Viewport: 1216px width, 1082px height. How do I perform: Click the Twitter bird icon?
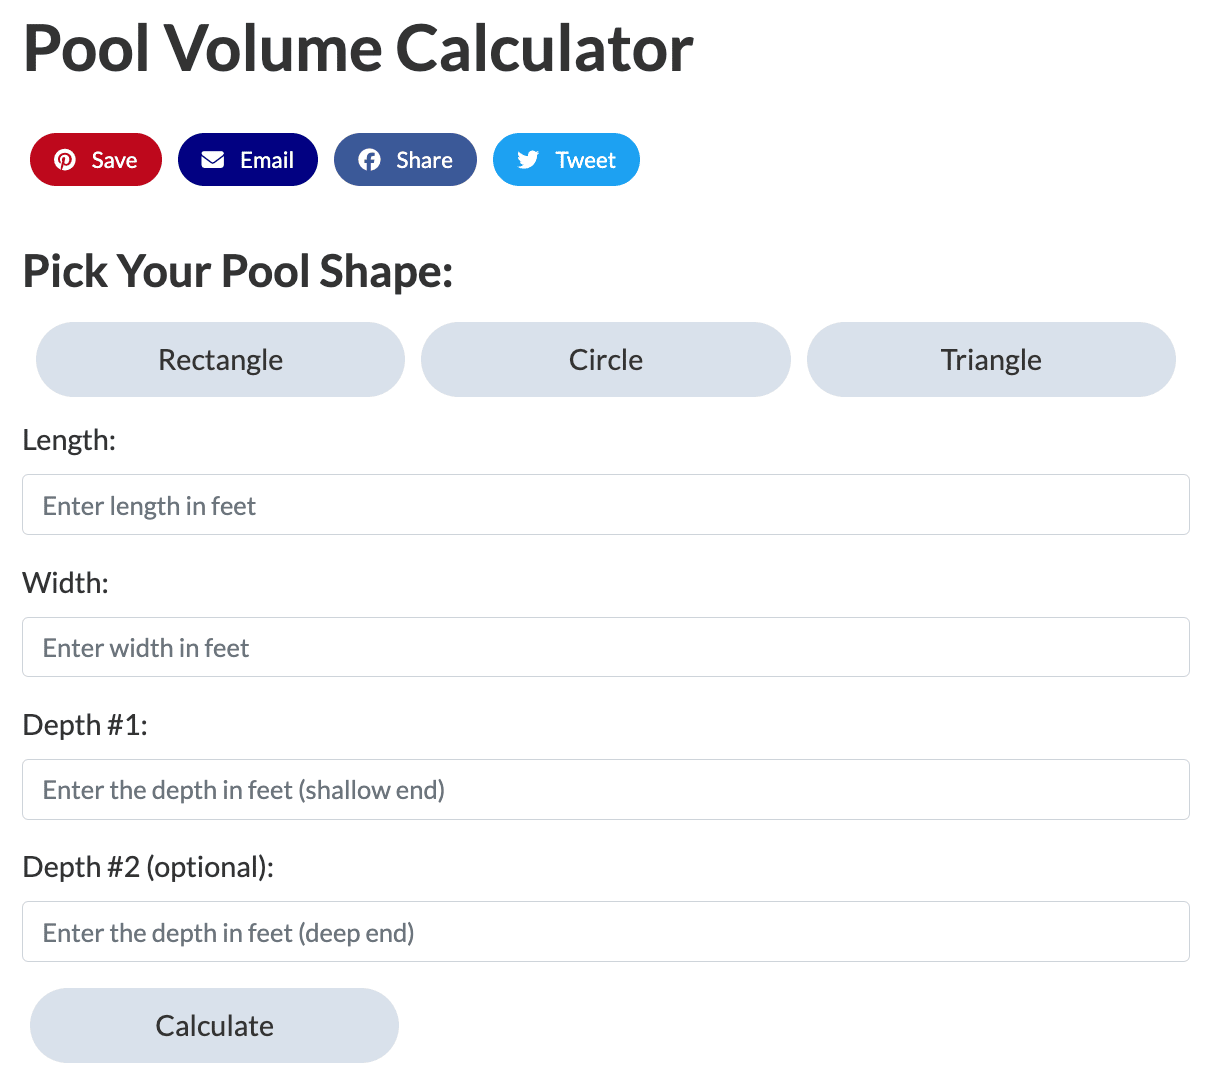pyautogui.click(x=528, y=160)
